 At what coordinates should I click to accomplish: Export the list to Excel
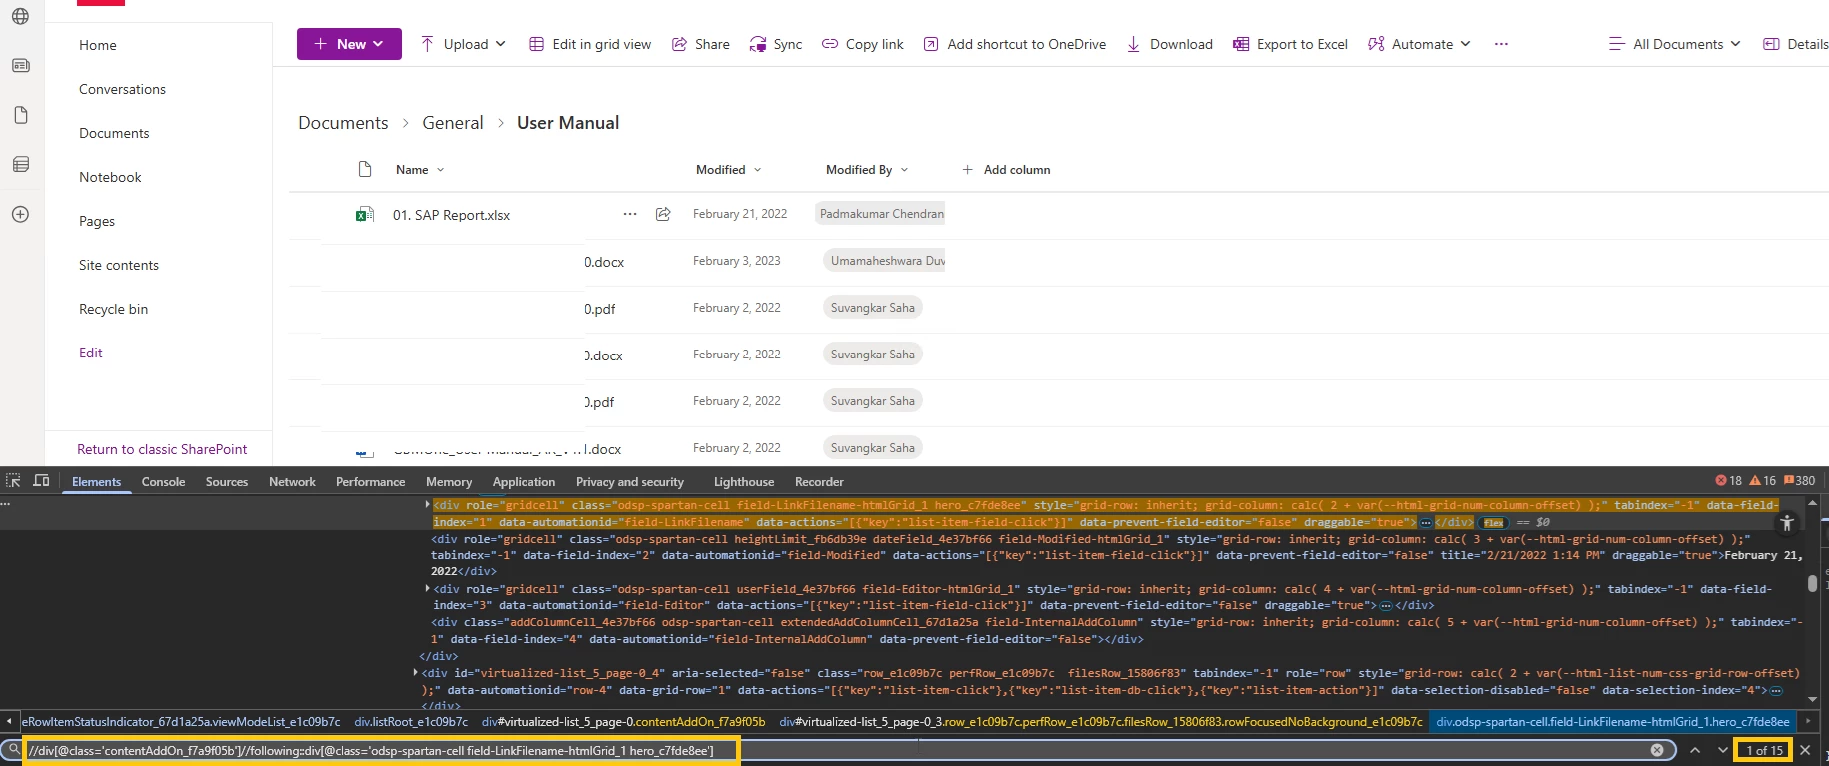1290,44
